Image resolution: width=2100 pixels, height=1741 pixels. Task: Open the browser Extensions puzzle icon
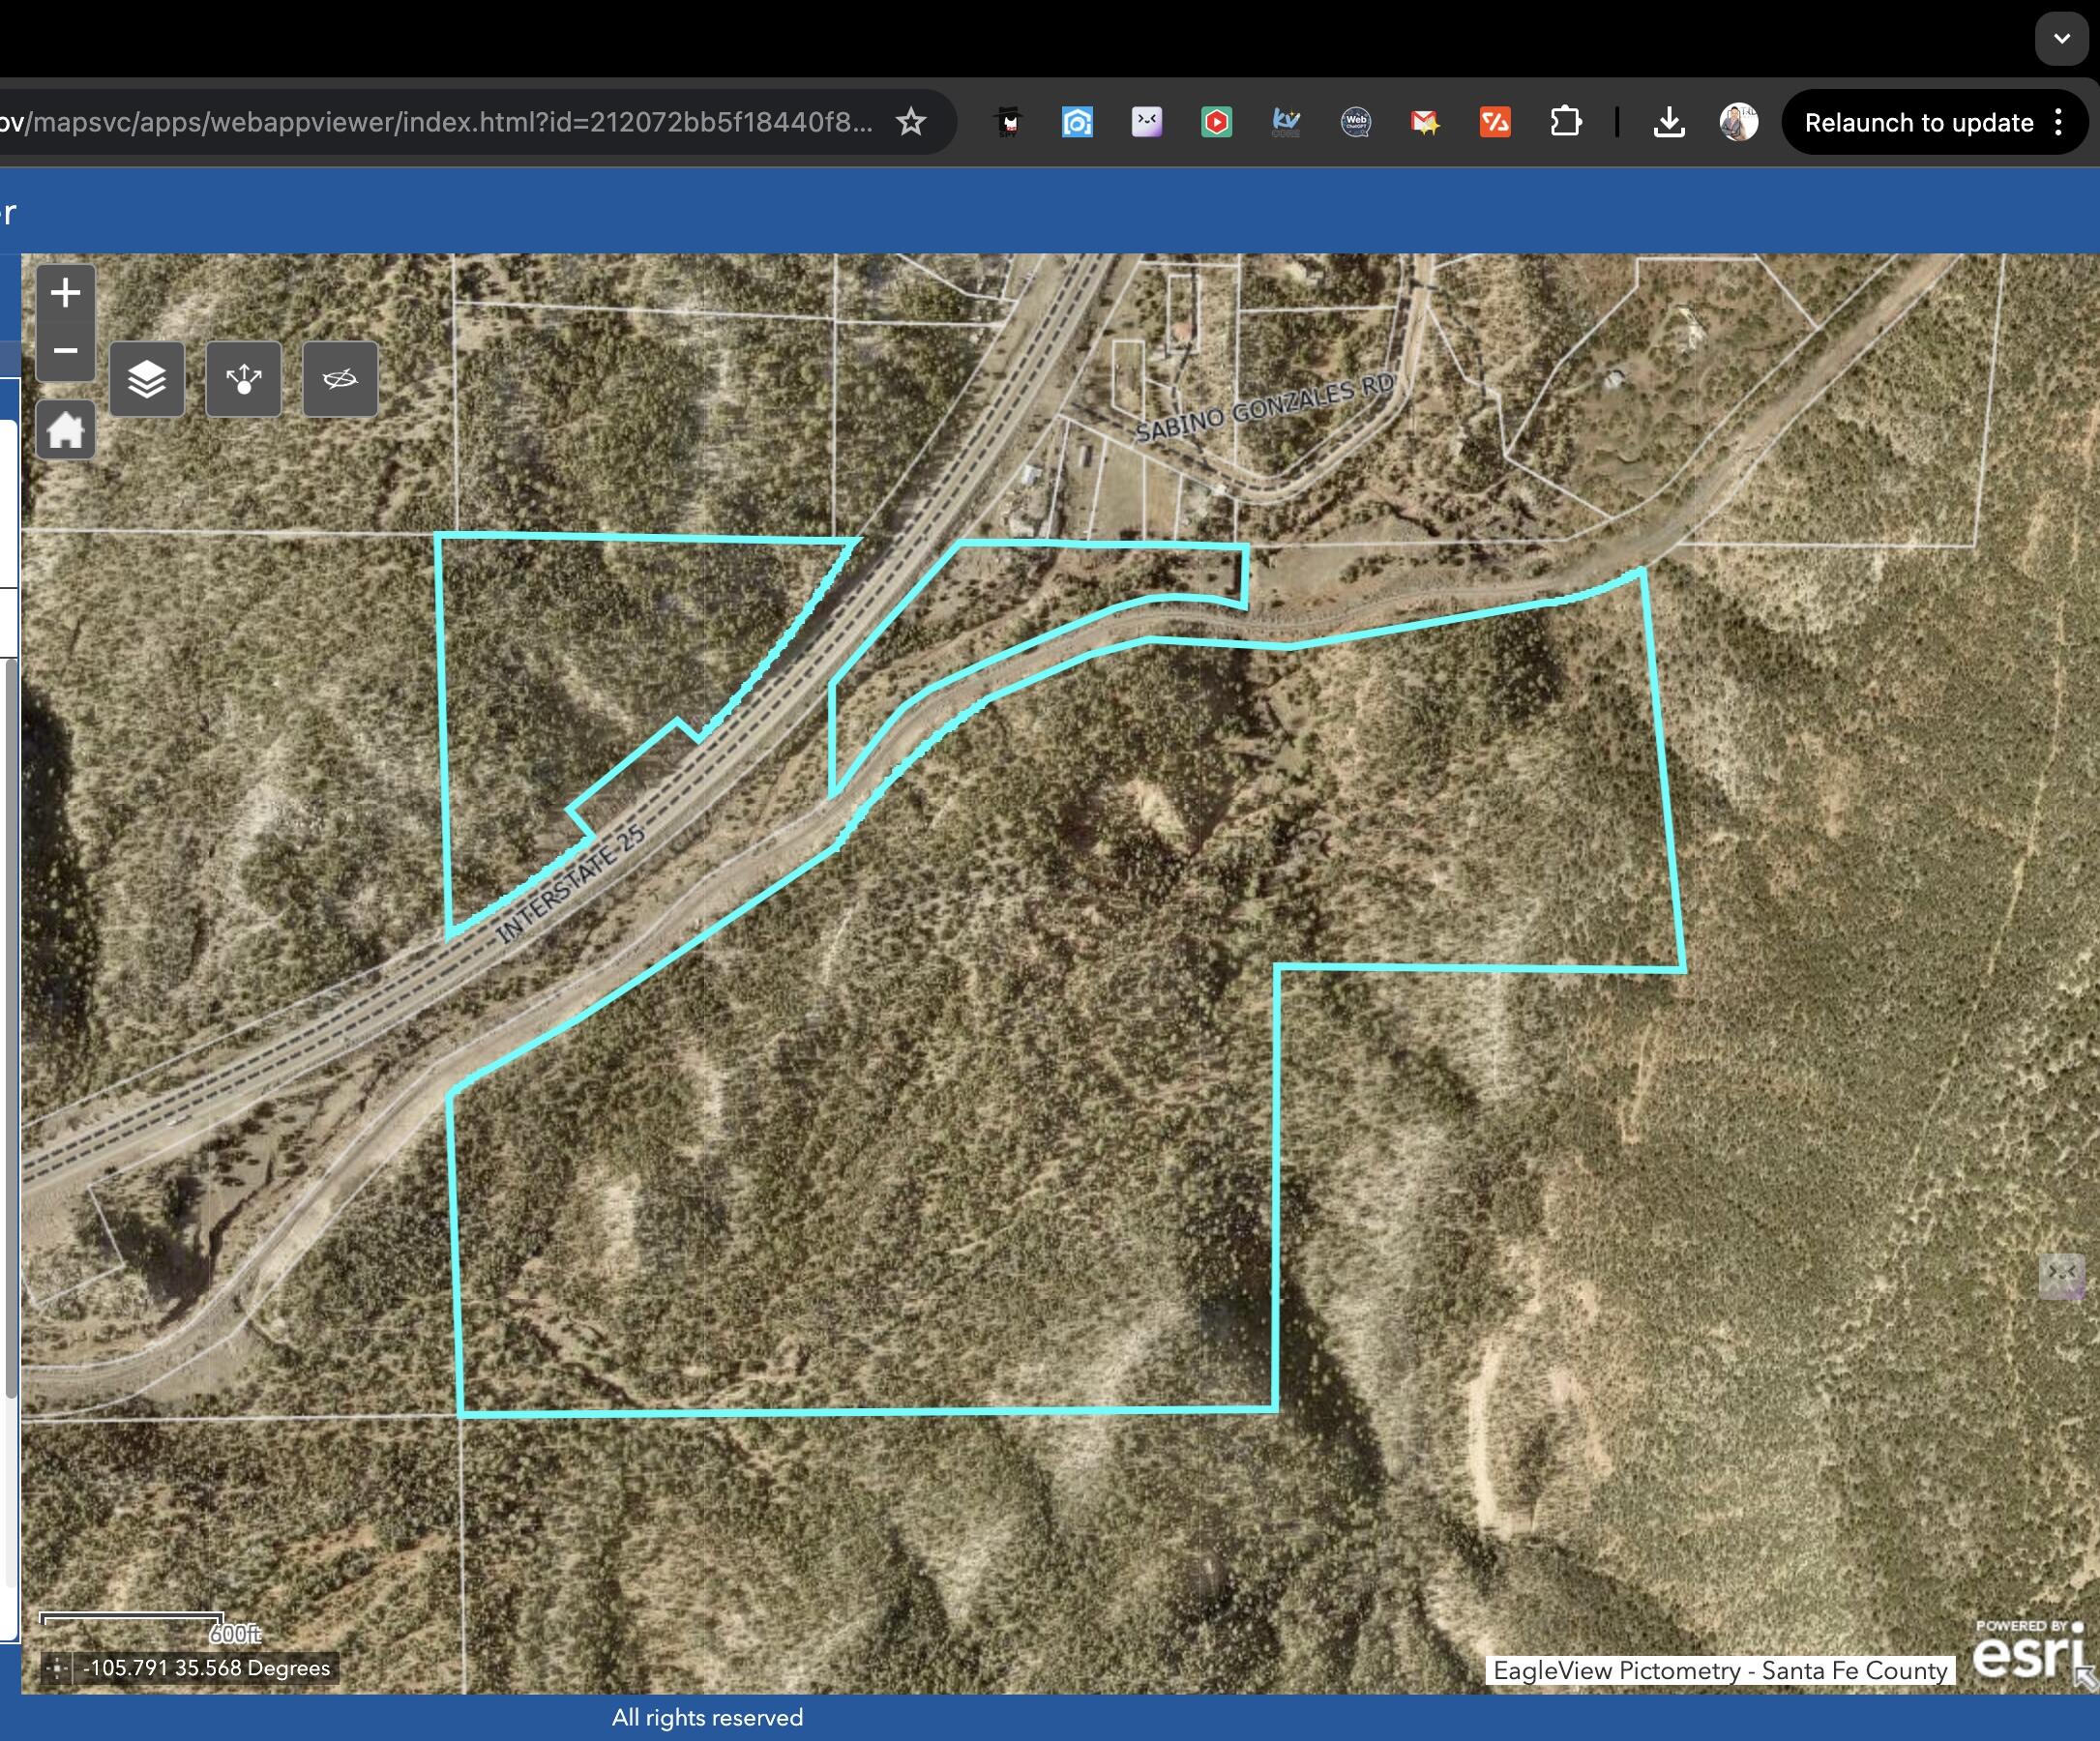point(1567,122)
